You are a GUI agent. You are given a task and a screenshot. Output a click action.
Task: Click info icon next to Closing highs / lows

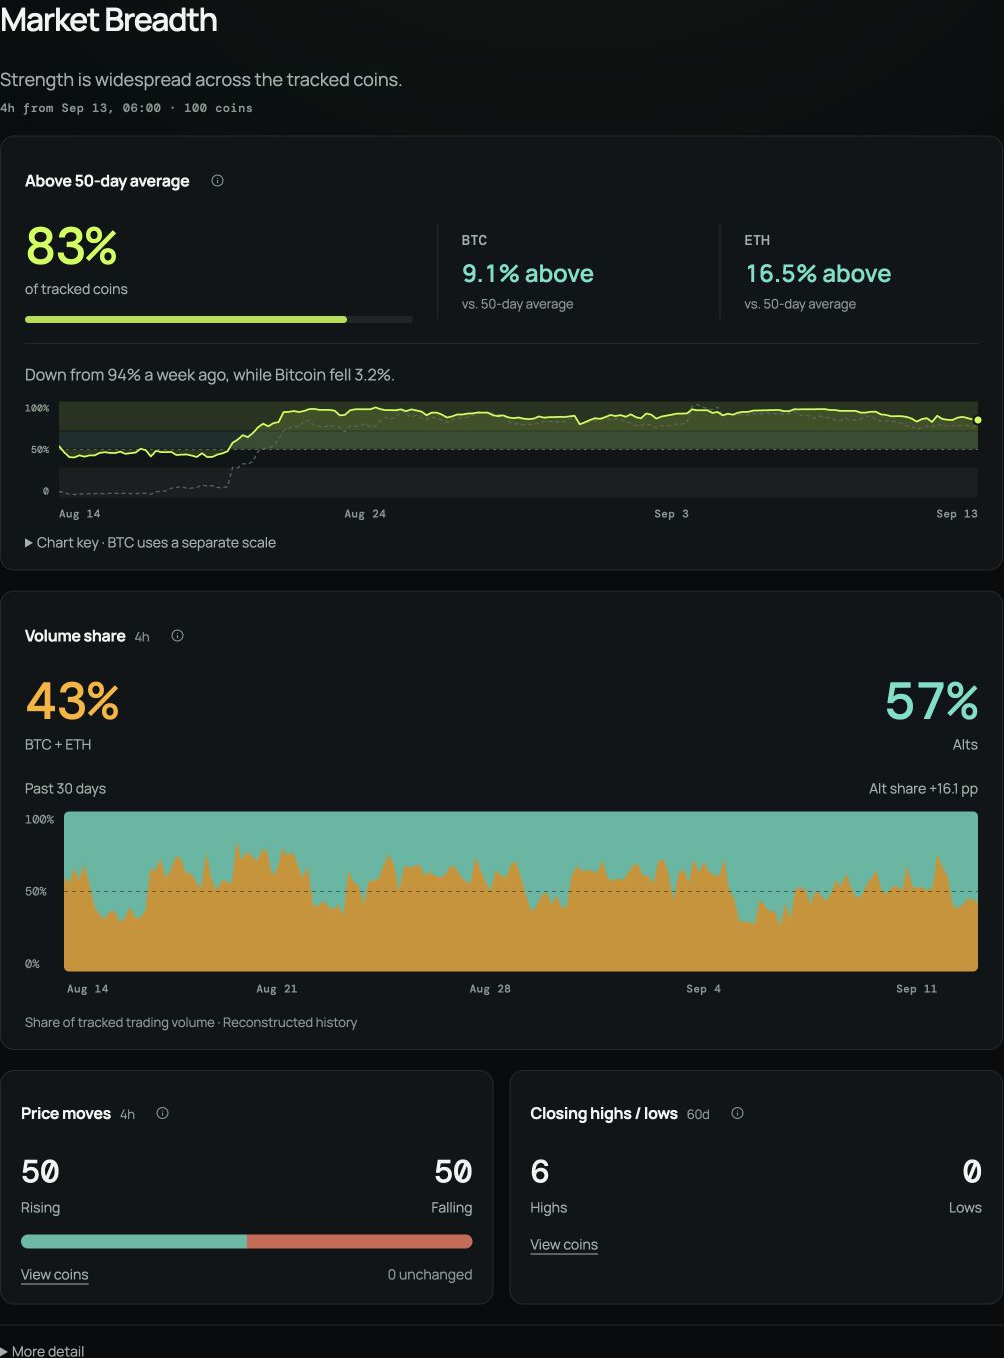(737, 1113)
